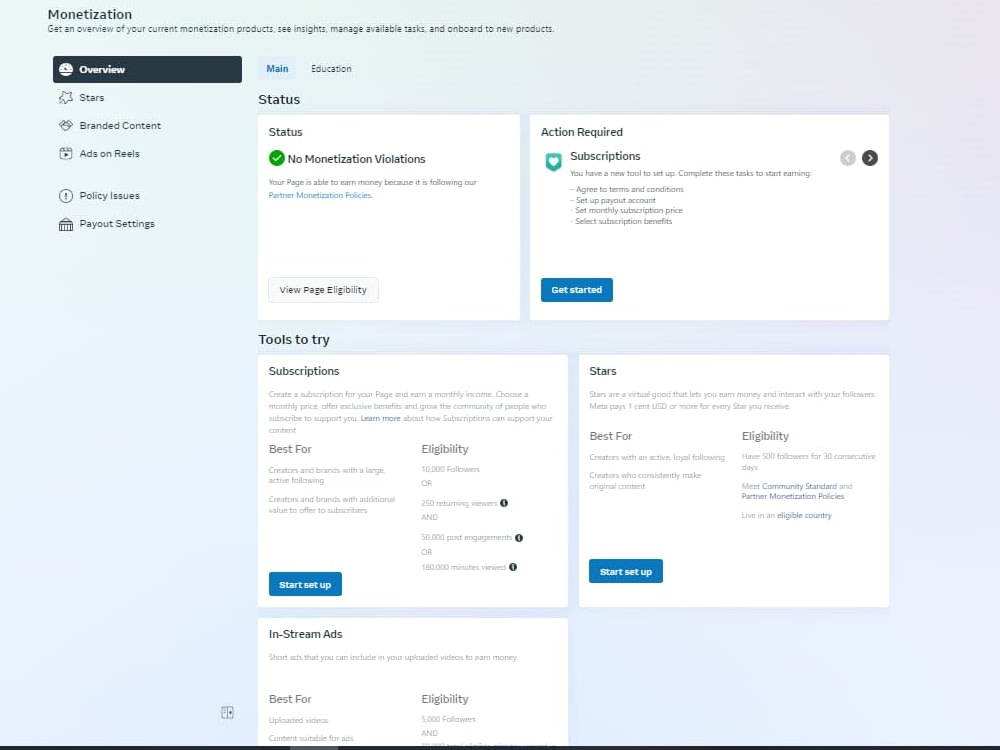The image size is (1000, 750).
Task: Click 'Uploaded videos' under In-Stream Ads
Action: [x=298, y=721]
